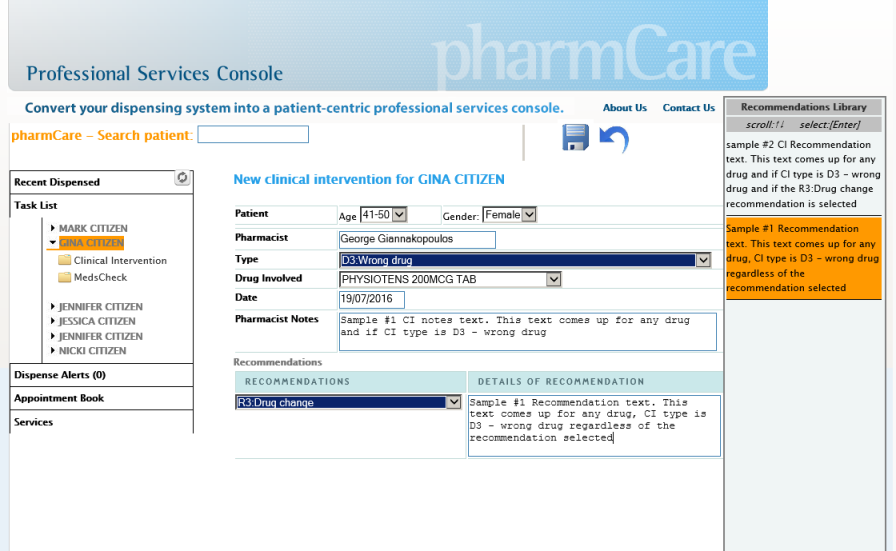Open the MedsCheck folder
896x551 pixels.
(x=93, y=277)
